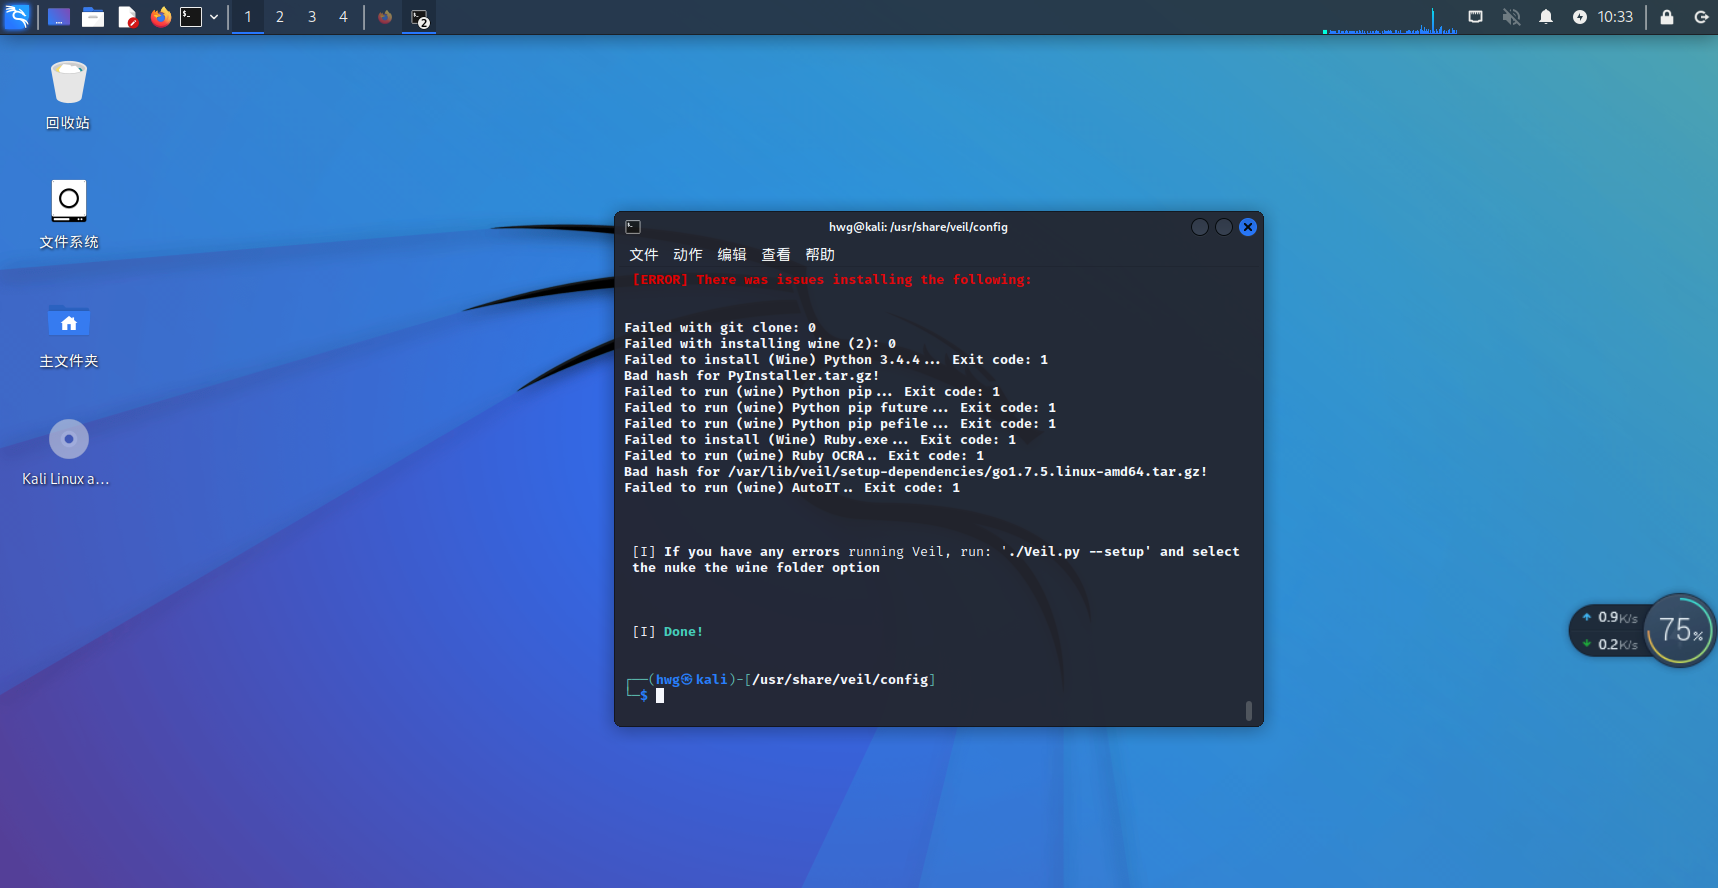Lock the screen with the padlock icon
1718x888 pixels.
point(1667,17)
